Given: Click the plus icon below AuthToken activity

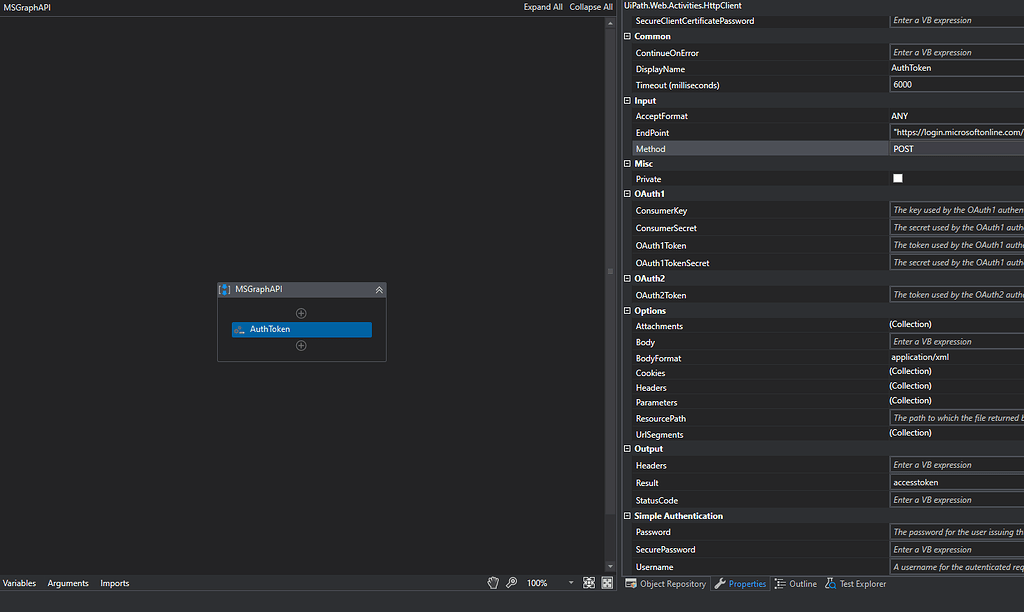Looking at the screenshot, I should coord(301,345).
